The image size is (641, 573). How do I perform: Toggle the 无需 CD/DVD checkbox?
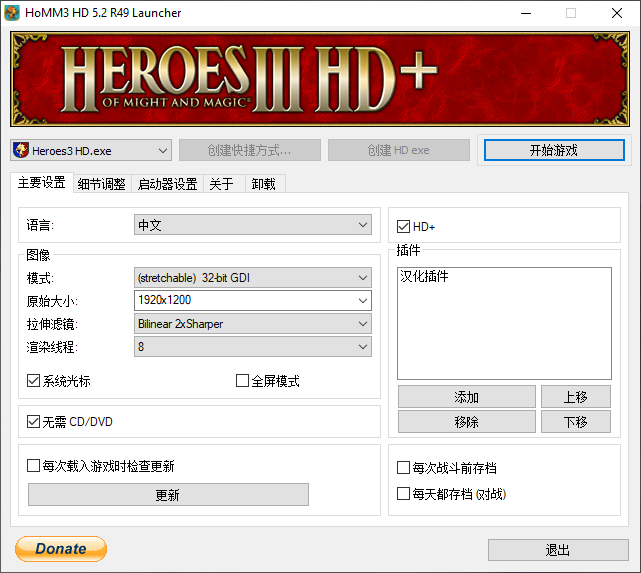pos(34,421)
